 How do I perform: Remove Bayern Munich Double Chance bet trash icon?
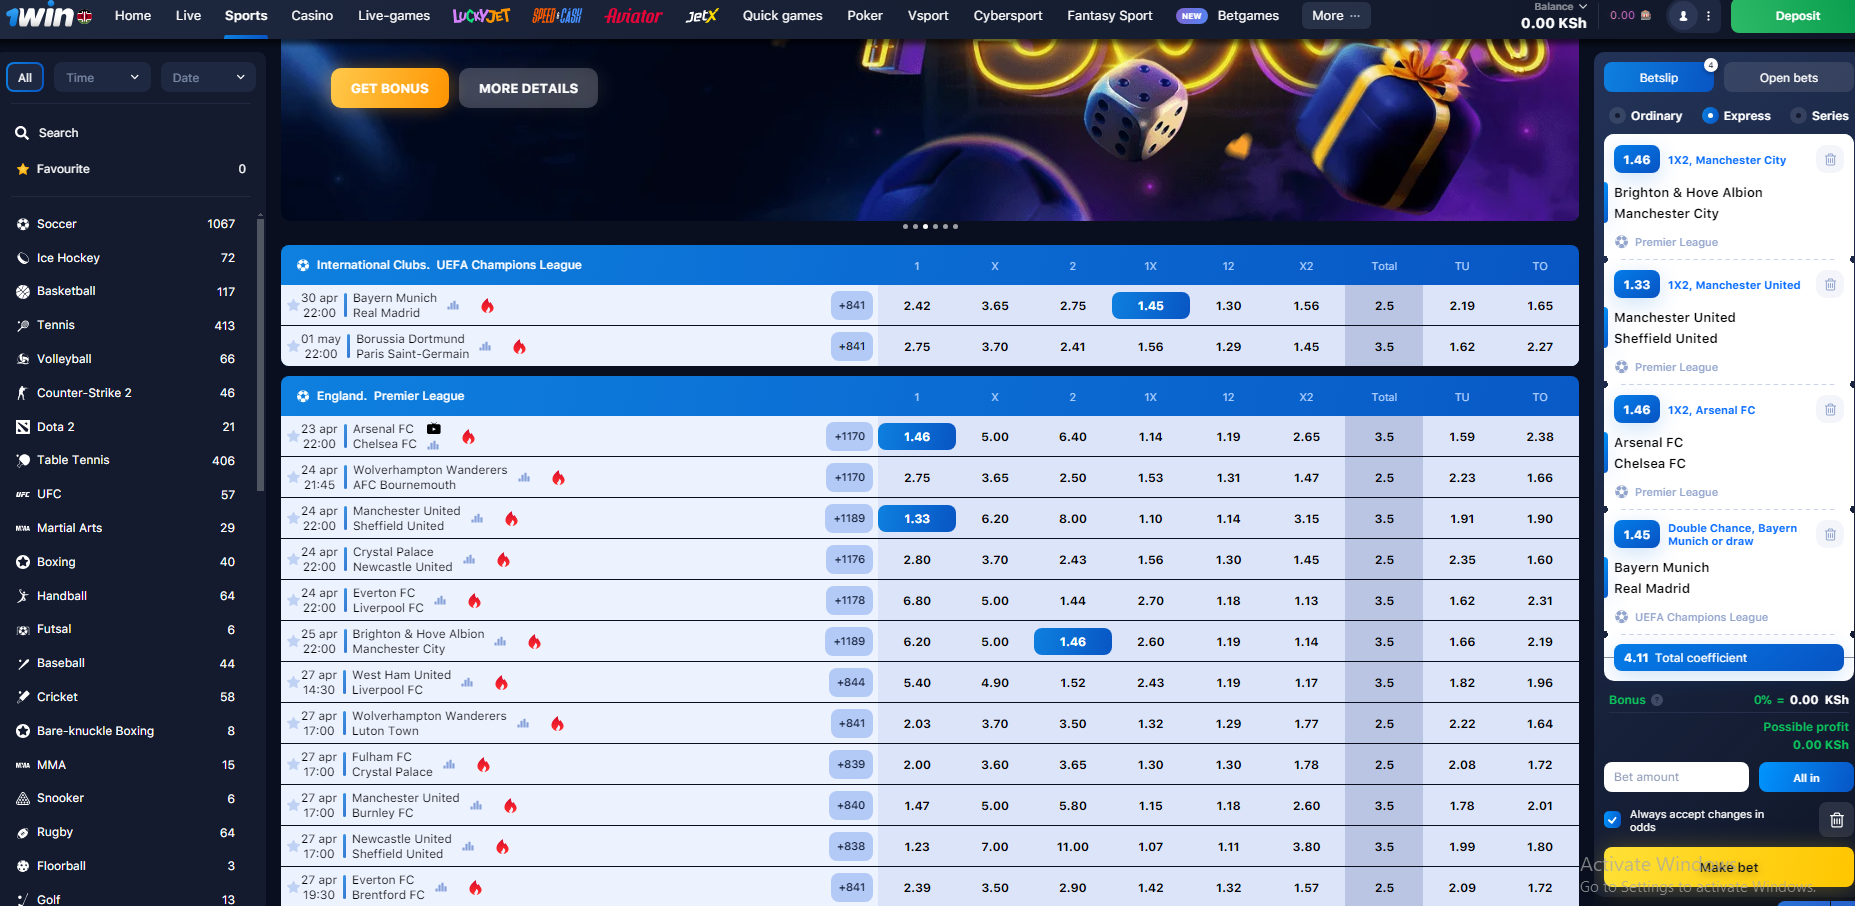pos(1830,535)
